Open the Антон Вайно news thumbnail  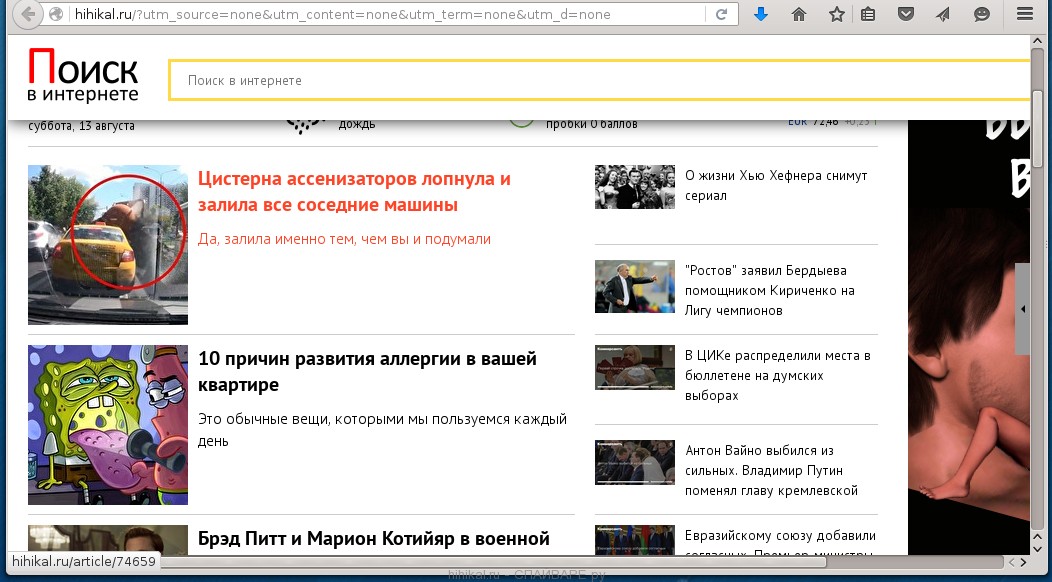pyautogui.click(x=635, y=463)
